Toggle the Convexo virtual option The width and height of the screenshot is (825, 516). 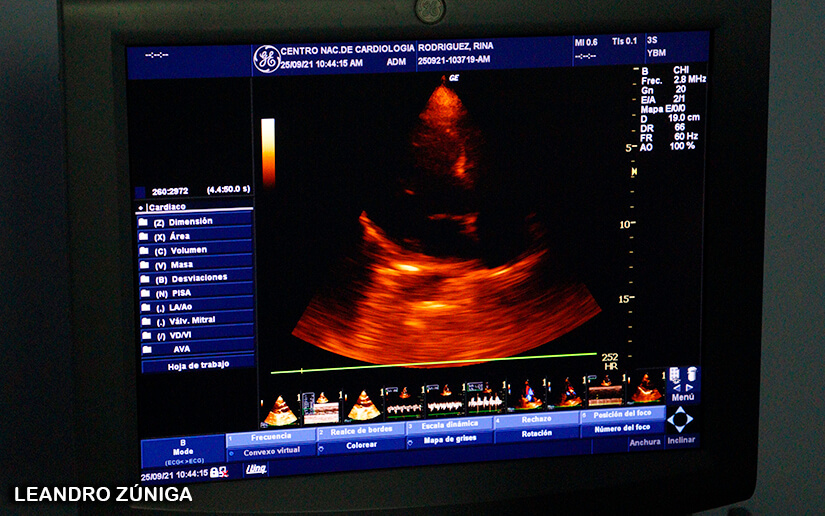[271, 452]
